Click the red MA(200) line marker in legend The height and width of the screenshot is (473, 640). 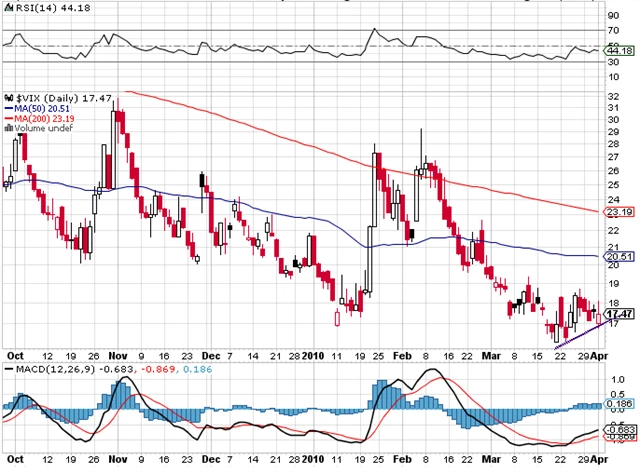pyautogui.click(x=7, y=117)
